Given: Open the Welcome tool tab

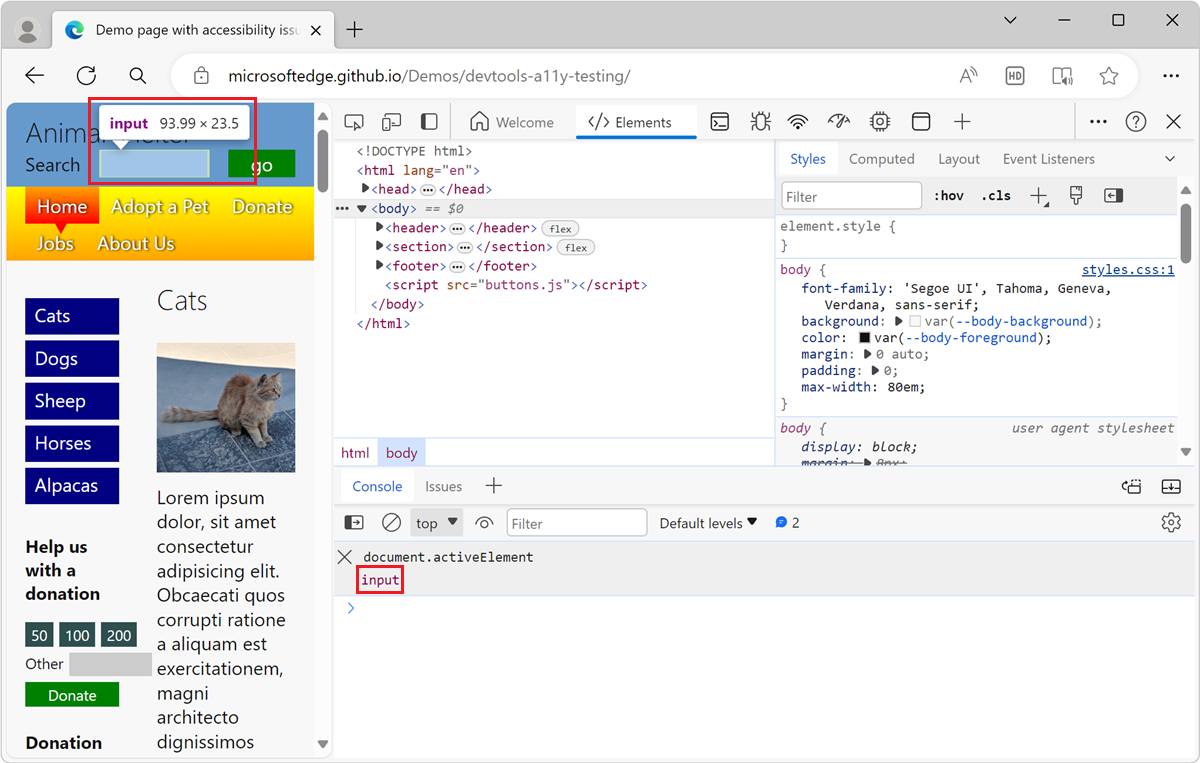Looking at the screenshot, I should [513, 121].
